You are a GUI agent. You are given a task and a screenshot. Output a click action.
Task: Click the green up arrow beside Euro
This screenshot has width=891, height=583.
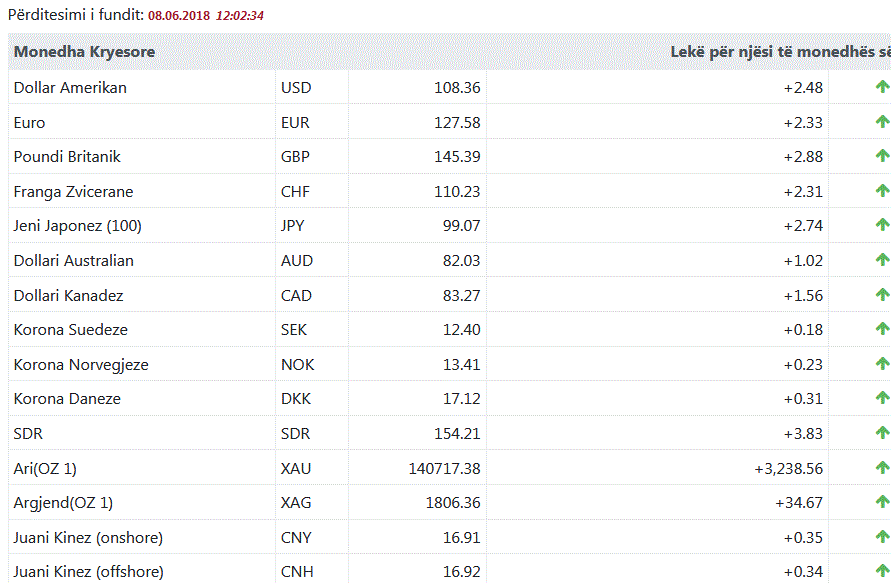(x=882, y=122)
